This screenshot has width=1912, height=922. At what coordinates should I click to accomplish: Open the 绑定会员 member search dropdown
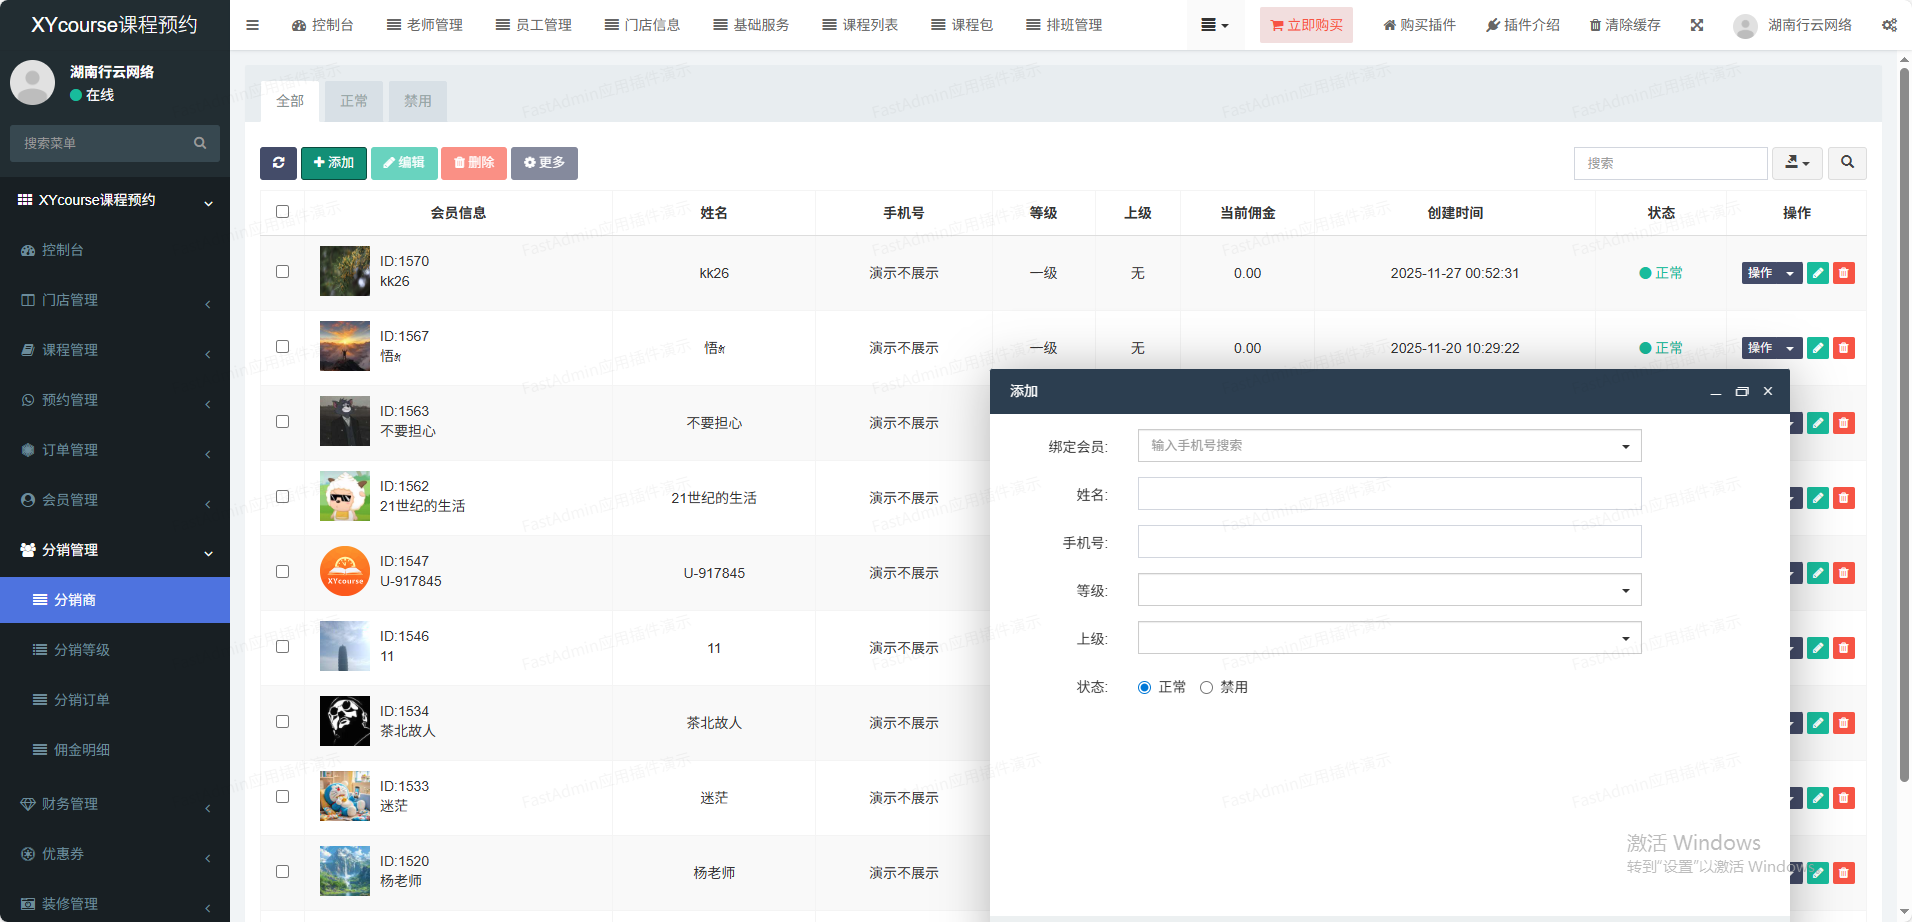(1389, 446)
